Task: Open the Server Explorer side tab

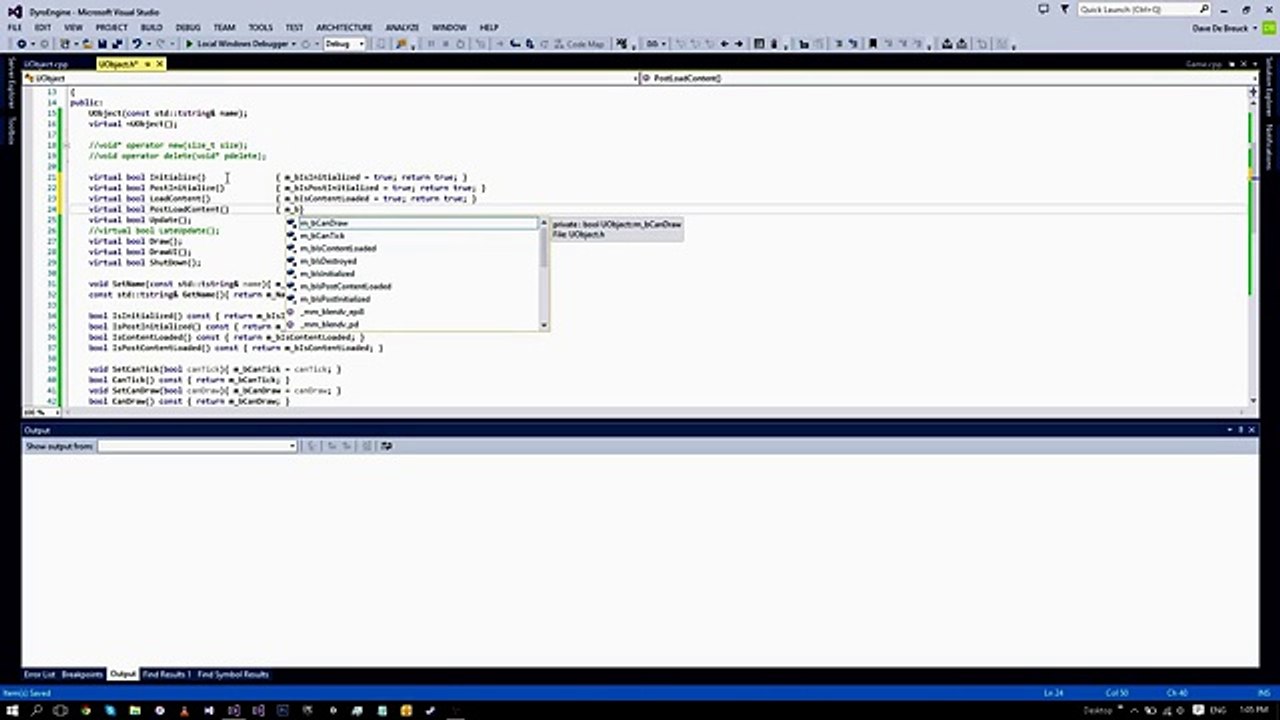Action: coord(11,83)
